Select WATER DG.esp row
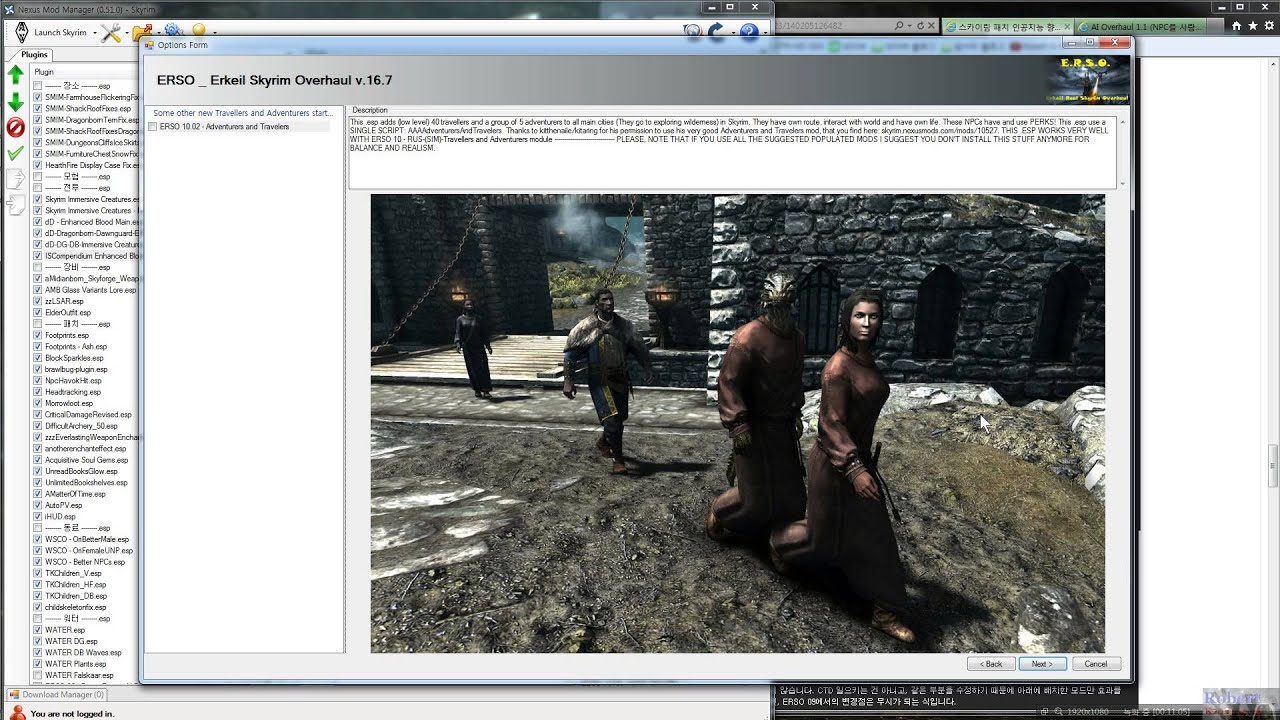The height and width of the screenshot is (720, 1280). (71, 641)
